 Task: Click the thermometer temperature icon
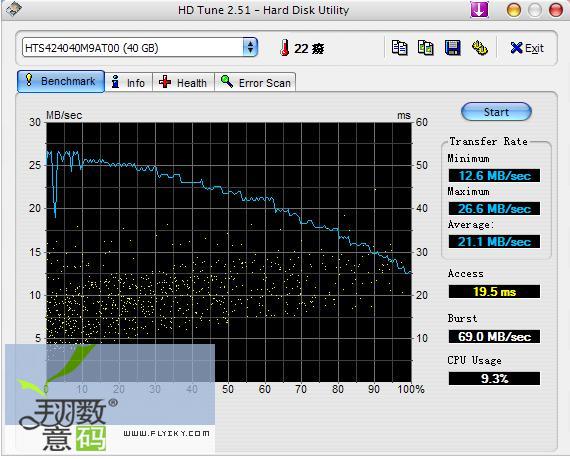click(285, 48)
